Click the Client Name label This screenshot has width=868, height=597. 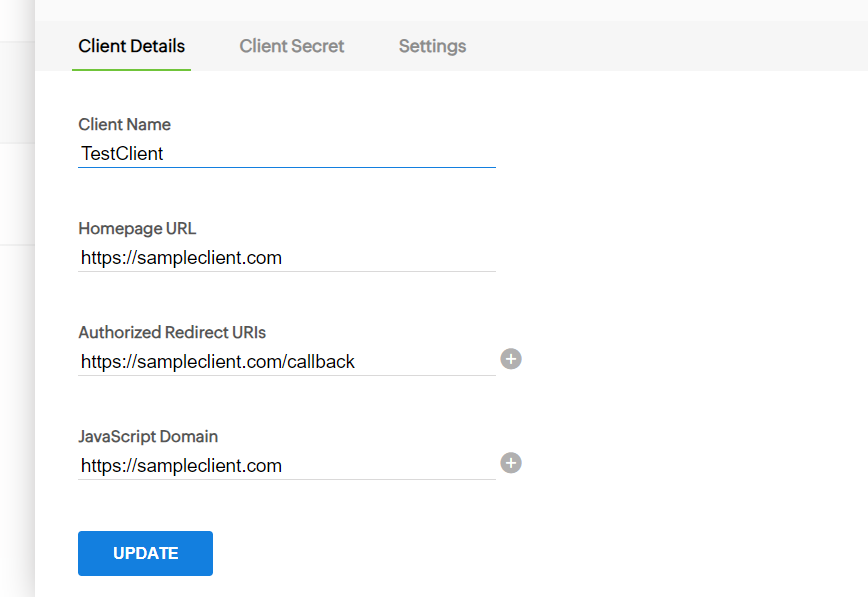point(125,125)
